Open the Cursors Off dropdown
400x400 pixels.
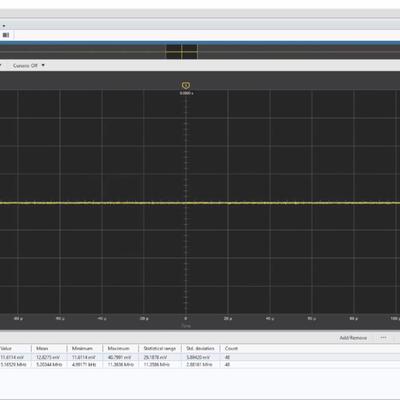click(x=29, y=66)
